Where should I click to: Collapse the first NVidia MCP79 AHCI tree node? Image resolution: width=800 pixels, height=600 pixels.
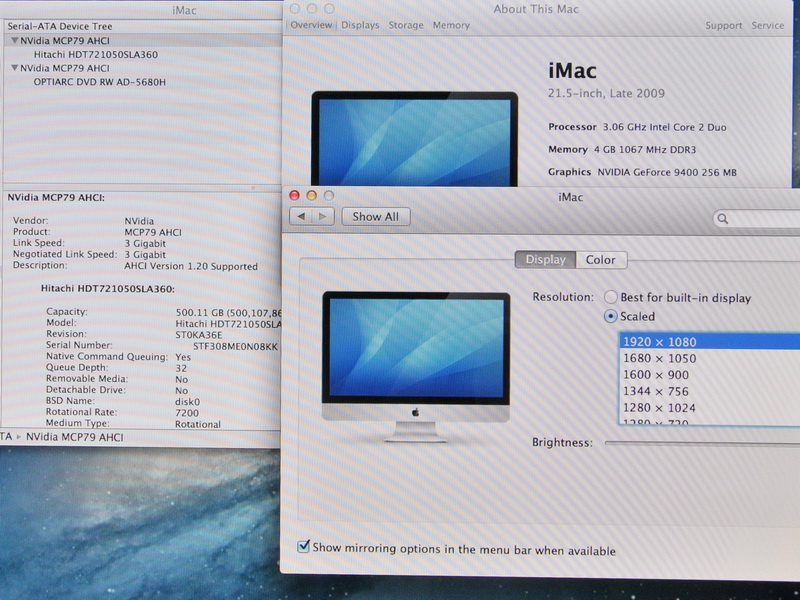click(15, 40)
